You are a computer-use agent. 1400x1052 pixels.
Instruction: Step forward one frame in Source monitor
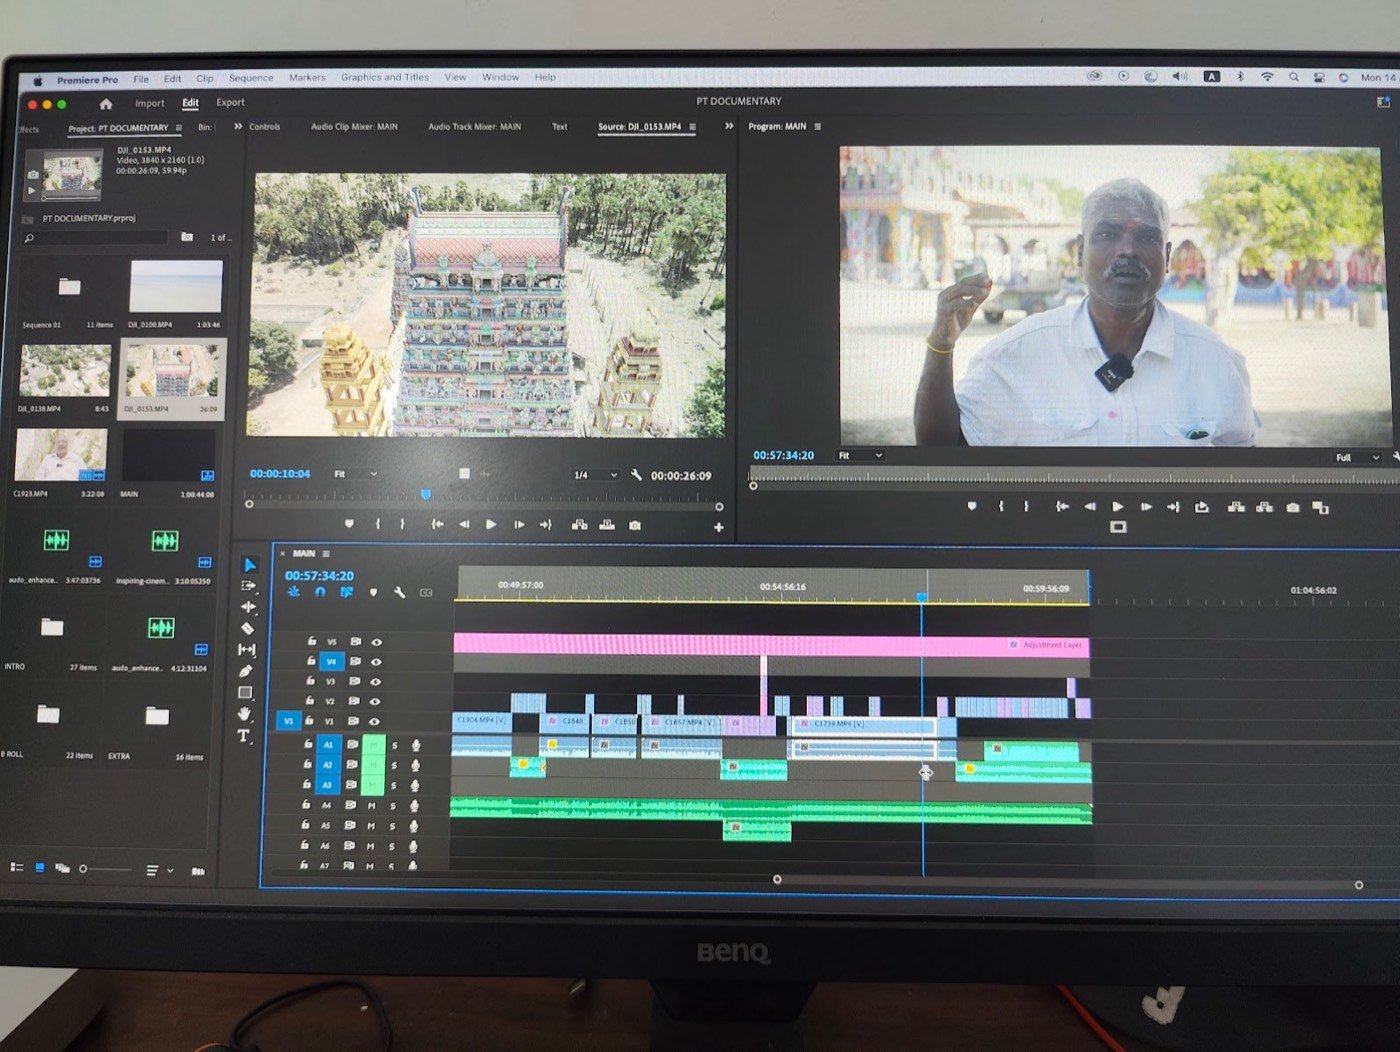click(x=519, y=524)
